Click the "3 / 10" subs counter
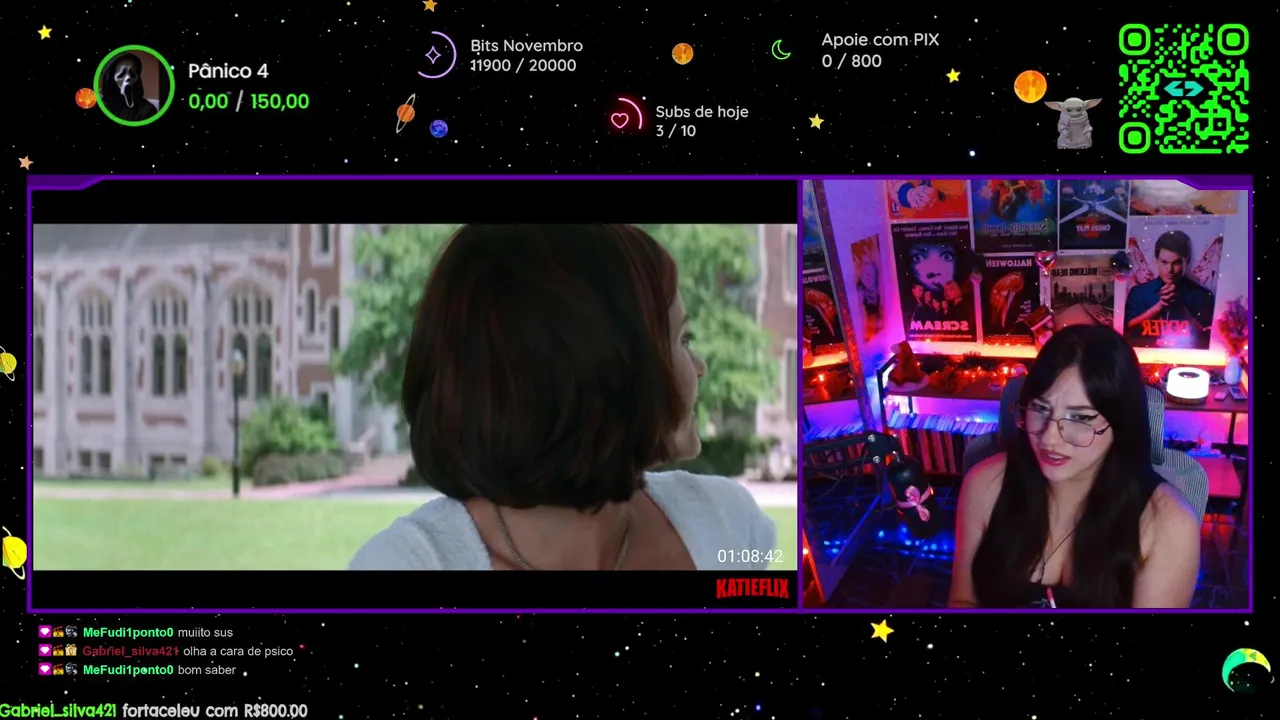This screenshot has width=1280, height=720. [676, 131]
